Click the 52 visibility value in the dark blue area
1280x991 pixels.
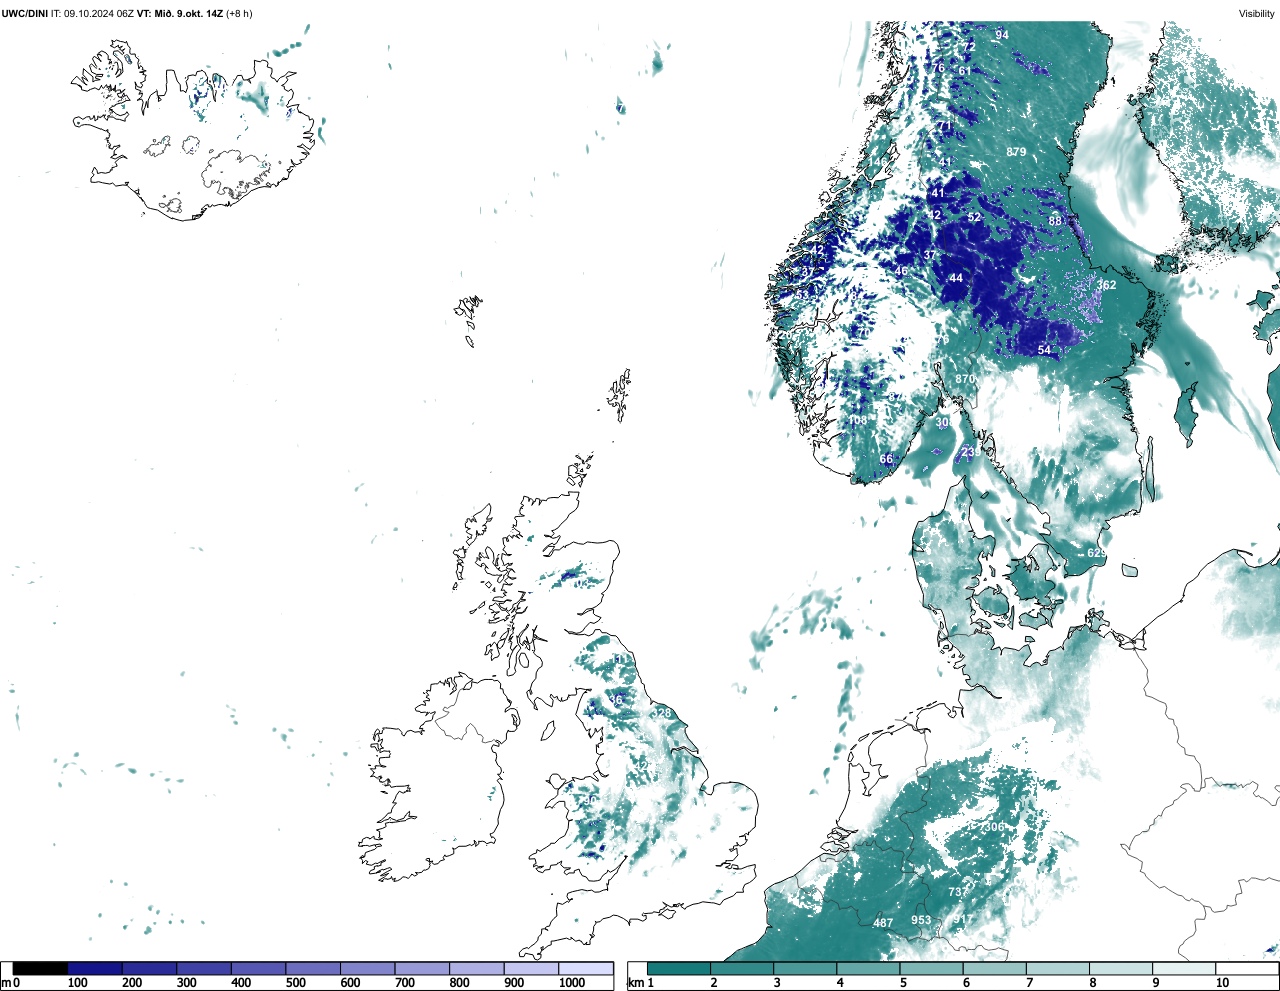[x=974, y=217]
